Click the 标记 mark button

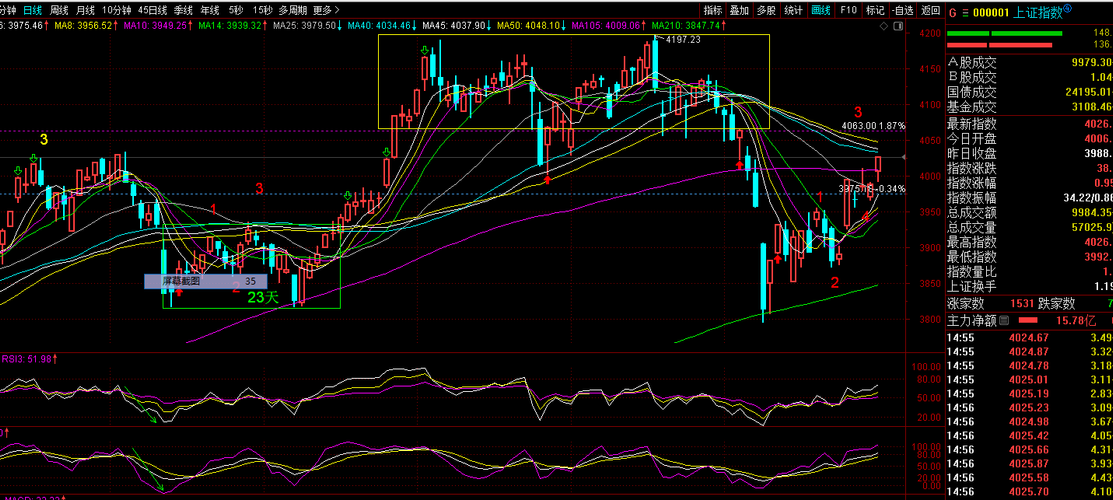[875, 10]
